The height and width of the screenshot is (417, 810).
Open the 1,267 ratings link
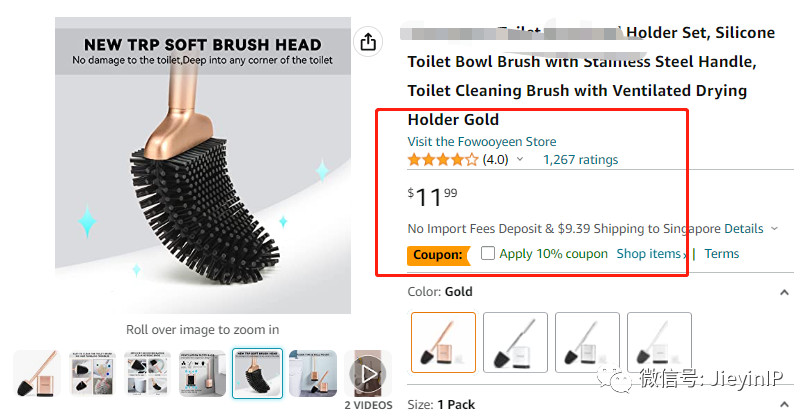(x=580, y=160)
